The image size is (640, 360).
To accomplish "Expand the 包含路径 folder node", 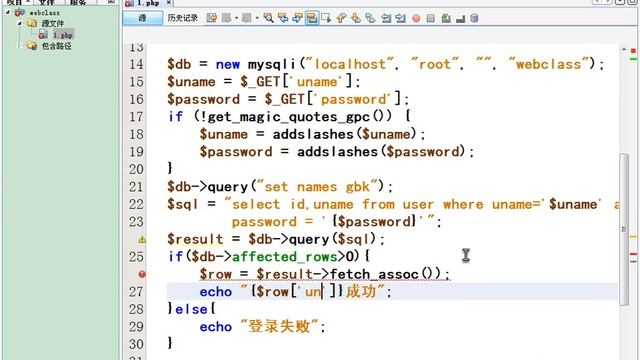I will coord(19,46).
